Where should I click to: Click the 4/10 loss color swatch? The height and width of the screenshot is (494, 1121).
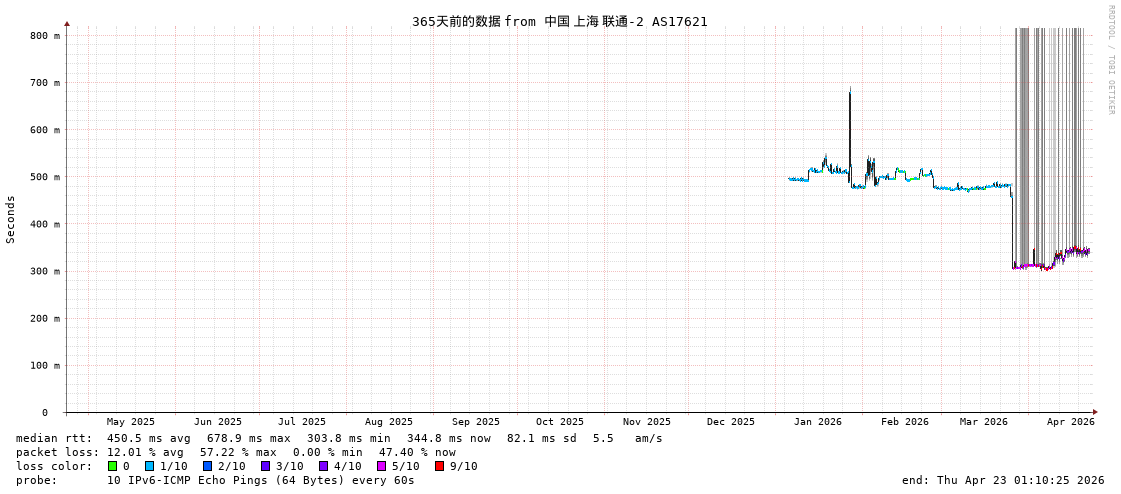tap(324, 466)
